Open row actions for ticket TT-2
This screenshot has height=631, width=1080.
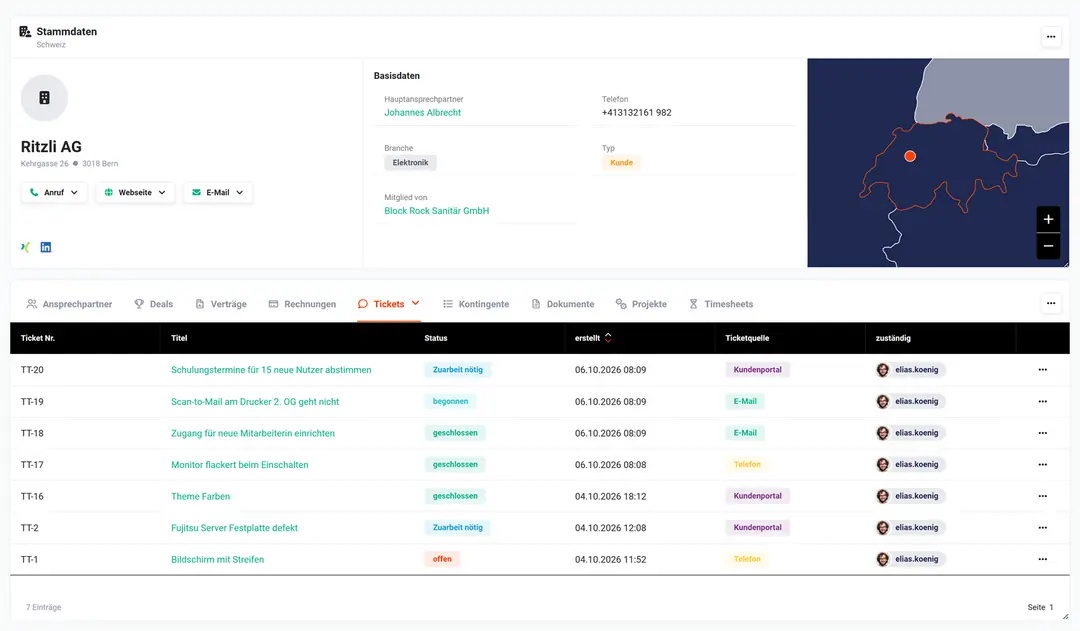coord(1043,528)
